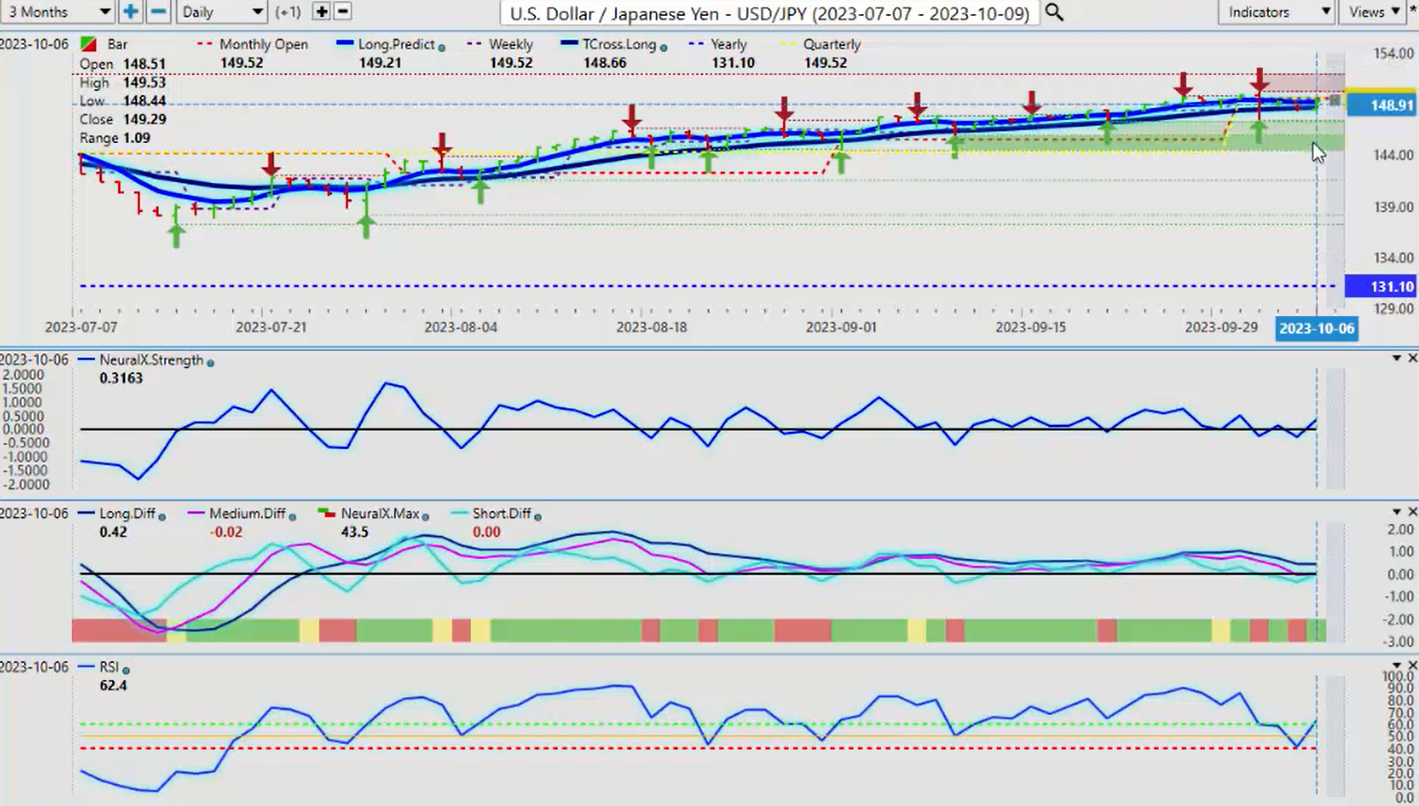Click the Short.Diff settings dot

pyautogui.click(x=538, y=515)
